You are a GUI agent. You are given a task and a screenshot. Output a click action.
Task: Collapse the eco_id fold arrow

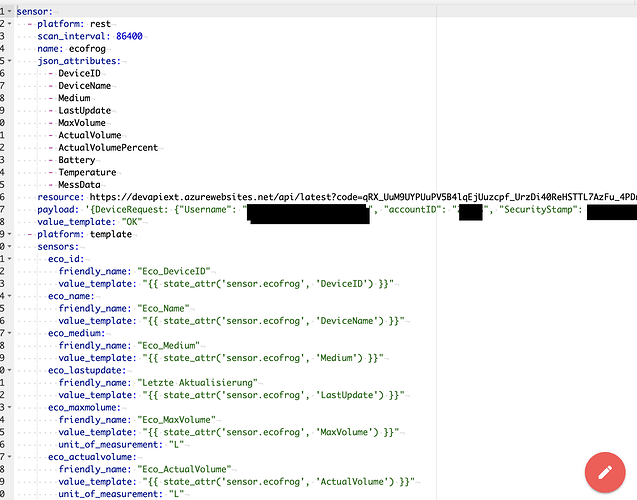tap(9, 259)
